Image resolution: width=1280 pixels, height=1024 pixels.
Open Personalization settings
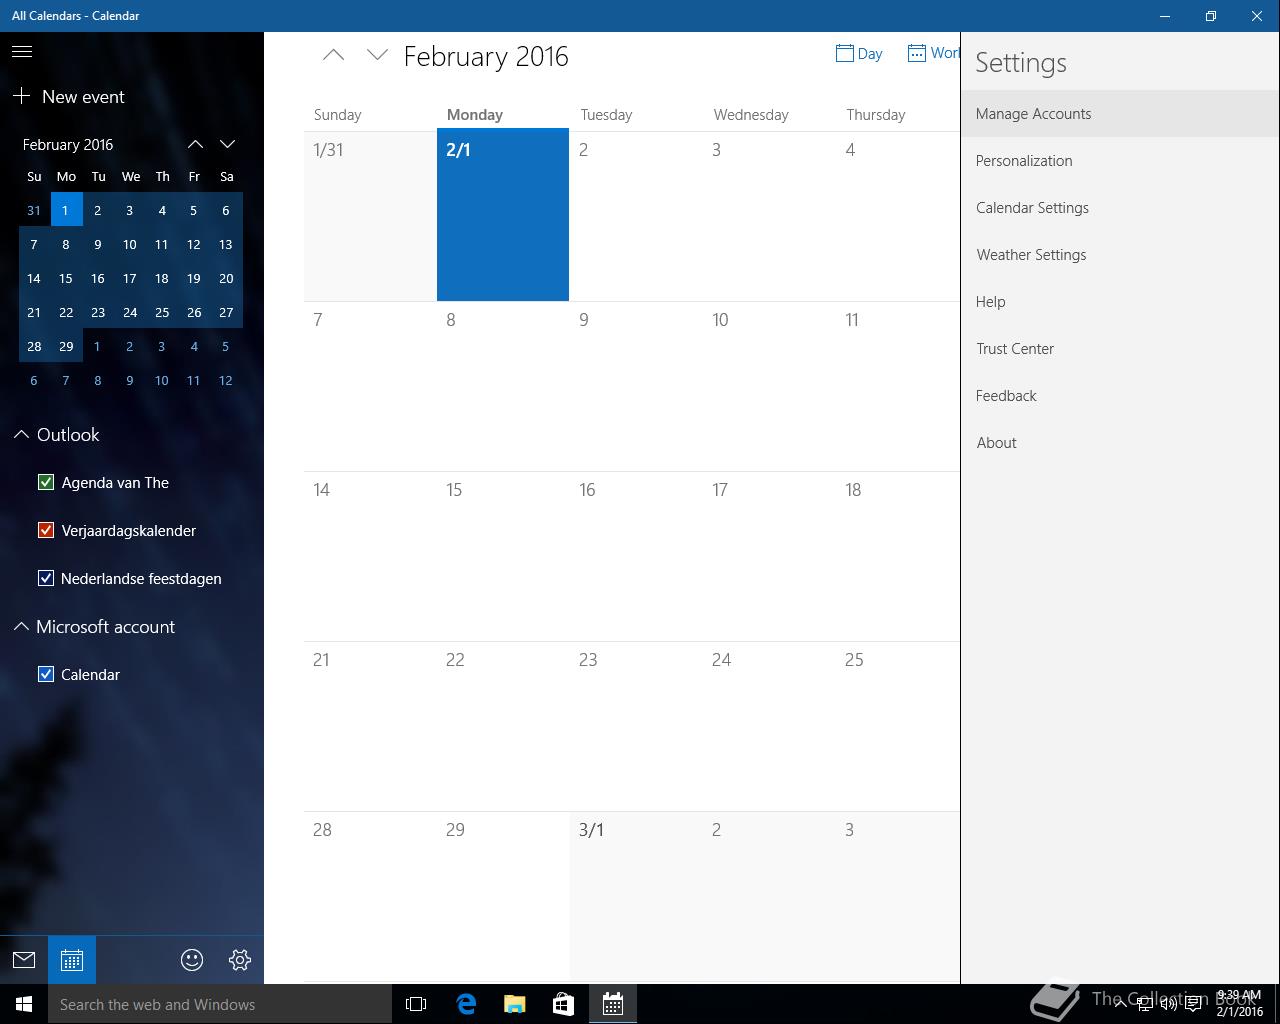pos(1120,161)
